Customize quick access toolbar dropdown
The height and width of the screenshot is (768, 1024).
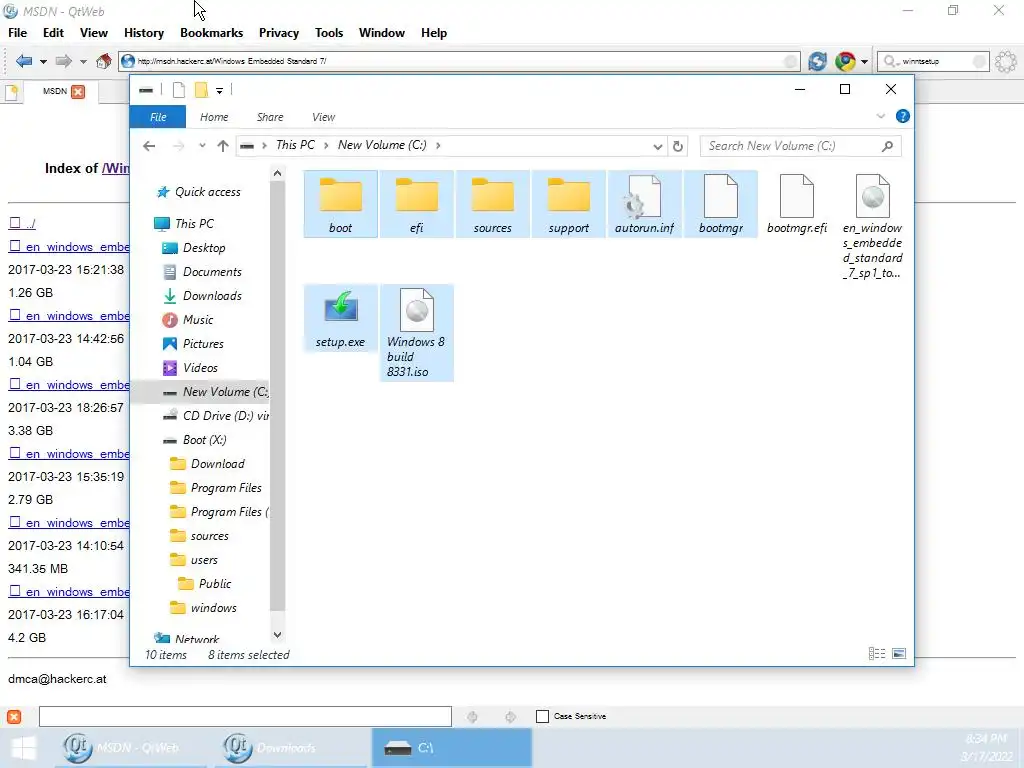coord(219,91)
